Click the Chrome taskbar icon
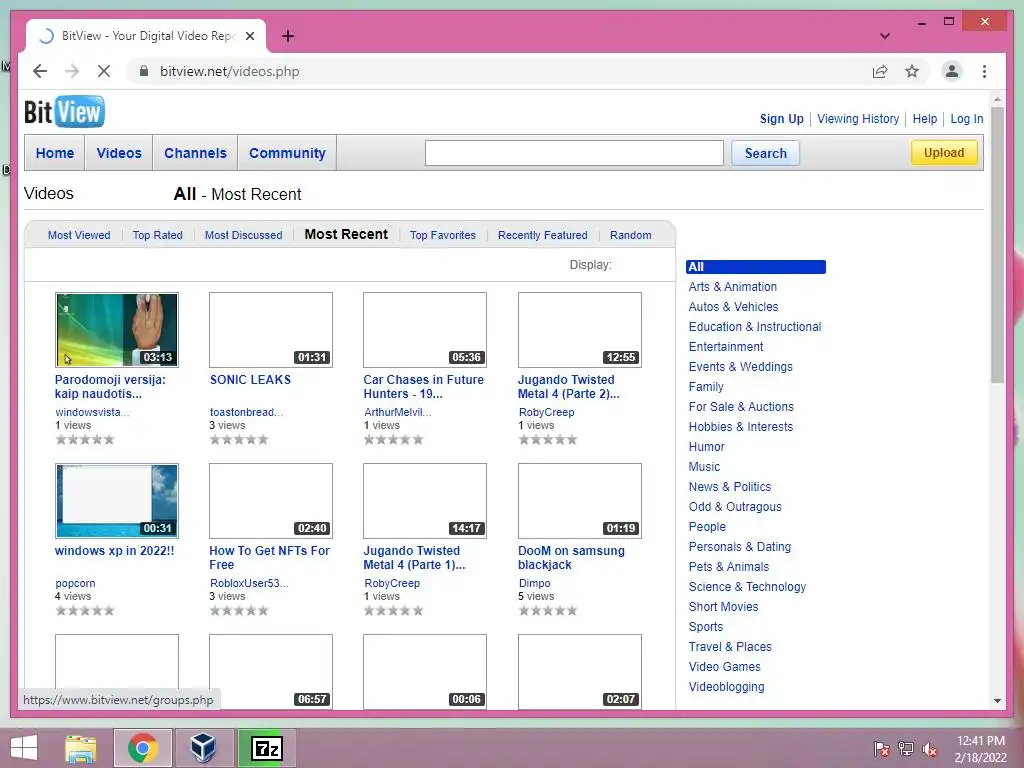This screenshot has width=1024, height=768. point(143,748)
